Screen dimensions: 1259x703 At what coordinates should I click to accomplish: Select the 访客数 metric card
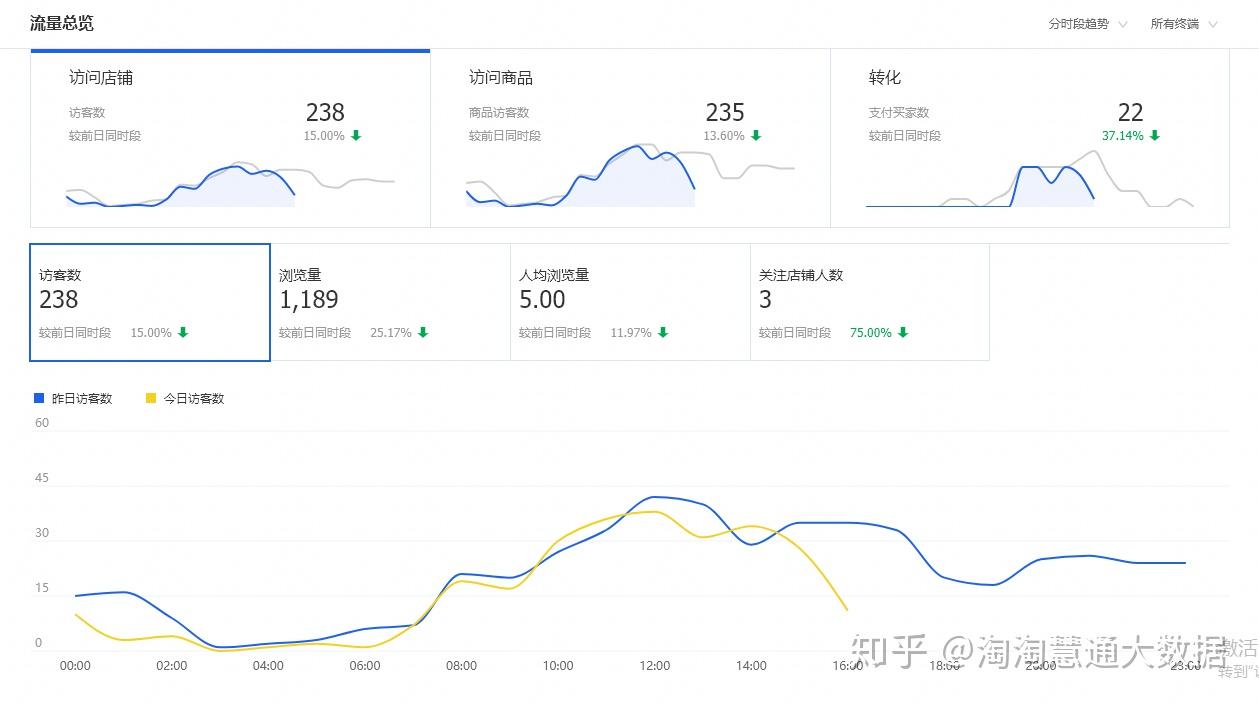tap(150, 302)
